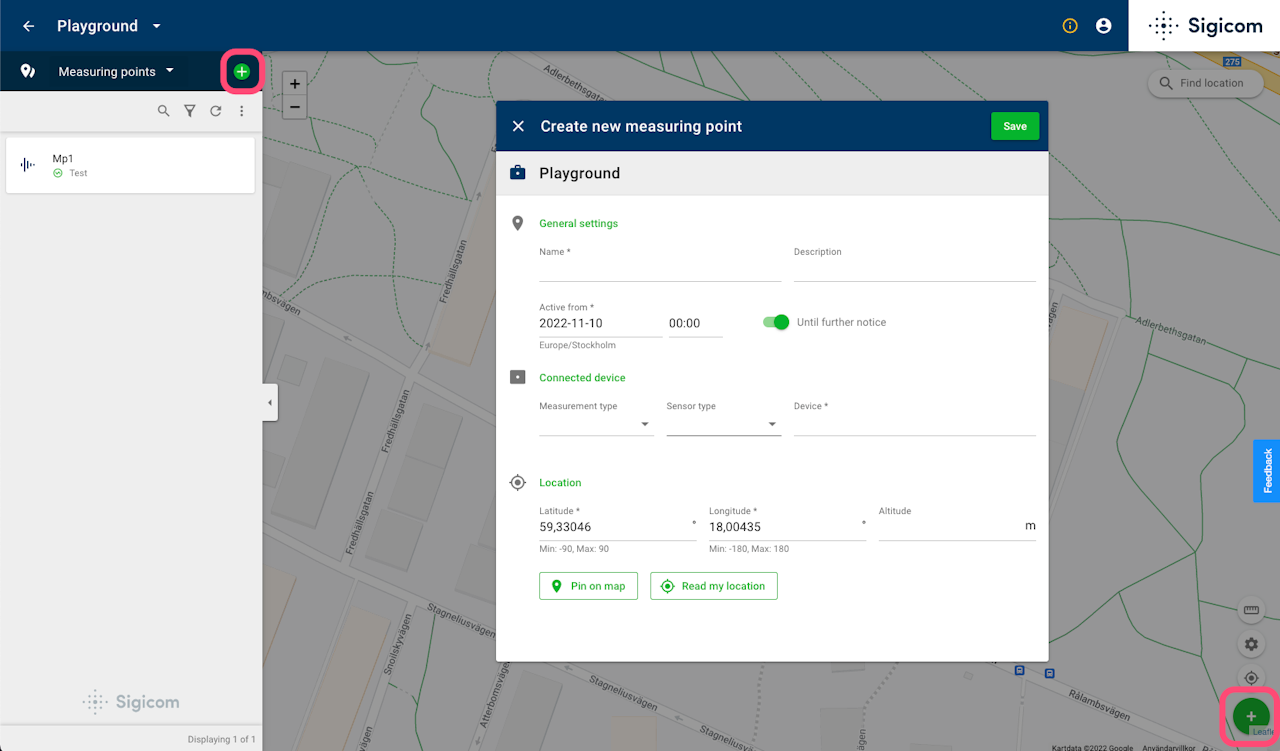
Task: Open the Playground project dropdown
Action: click(157, 26)
